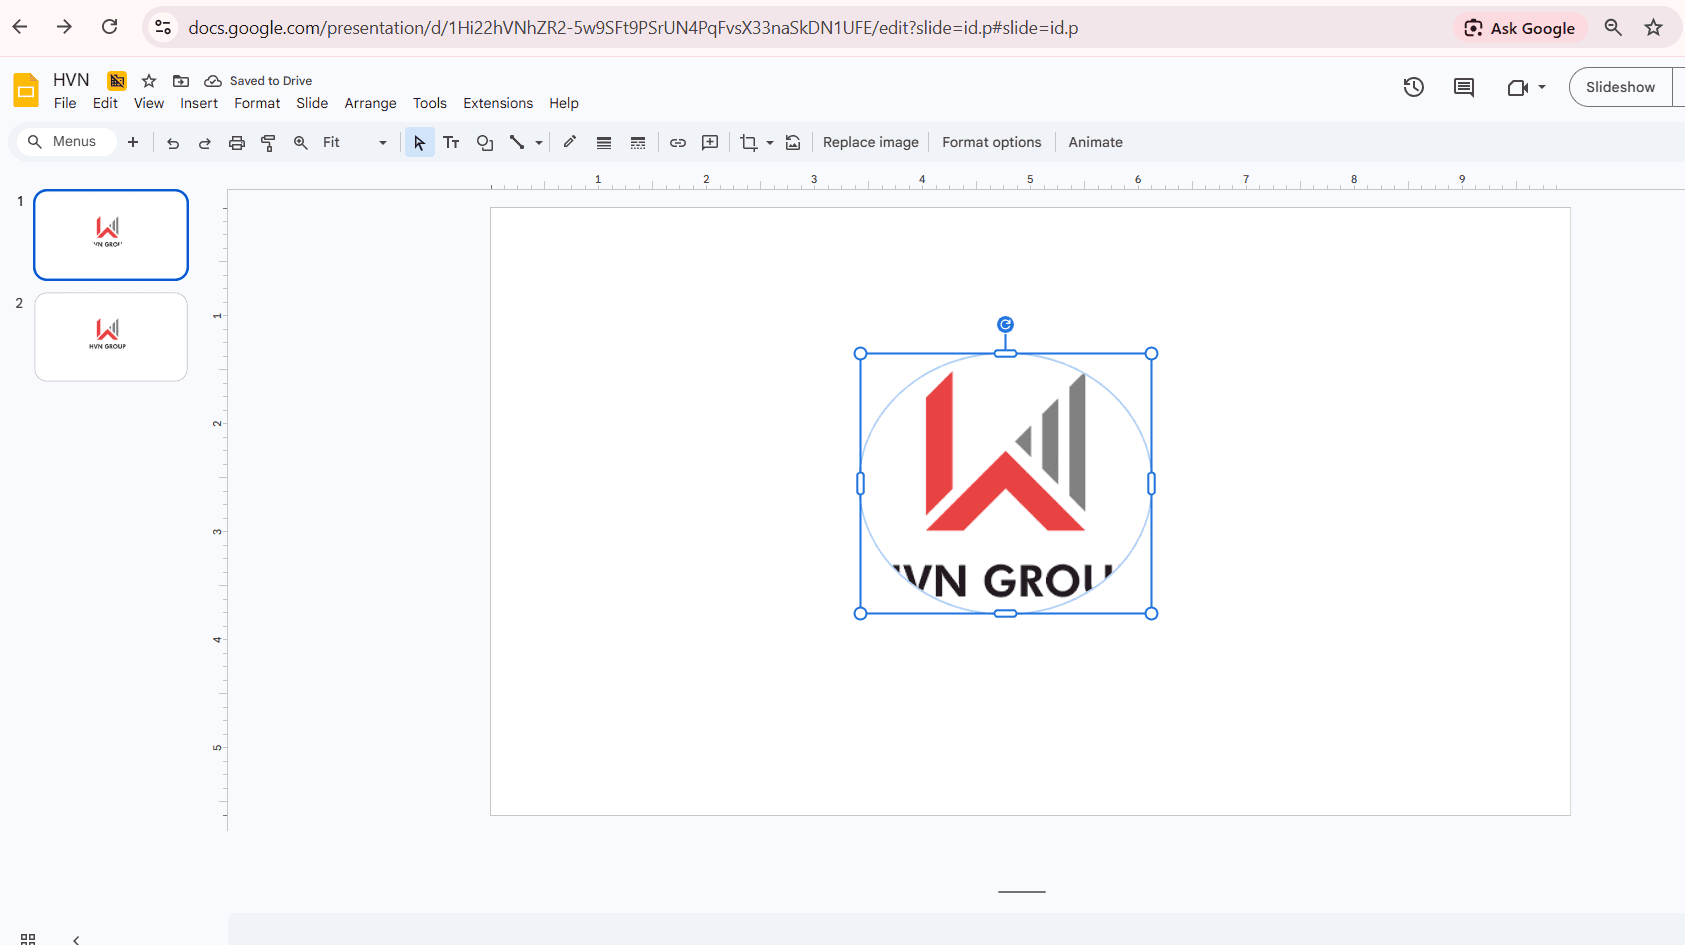Open the Insert menu
The height and width of the screenshot is (945, 1685).
[199, 103]
